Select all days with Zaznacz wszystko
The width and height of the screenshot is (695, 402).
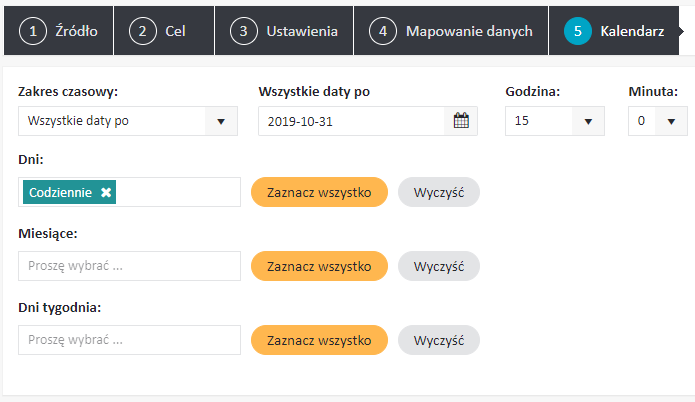(x=319, y=192)
